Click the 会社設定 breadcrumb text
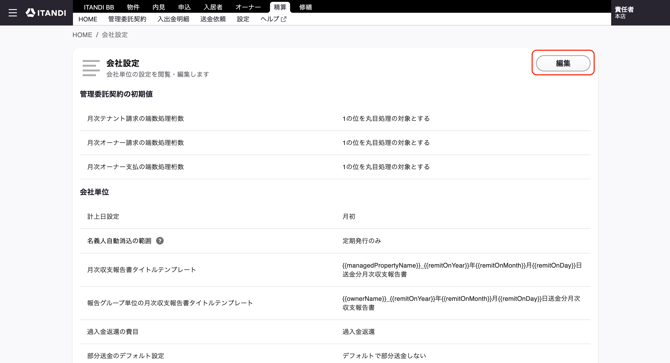Screen dimensions: 670x363 (x=115, y=35)
